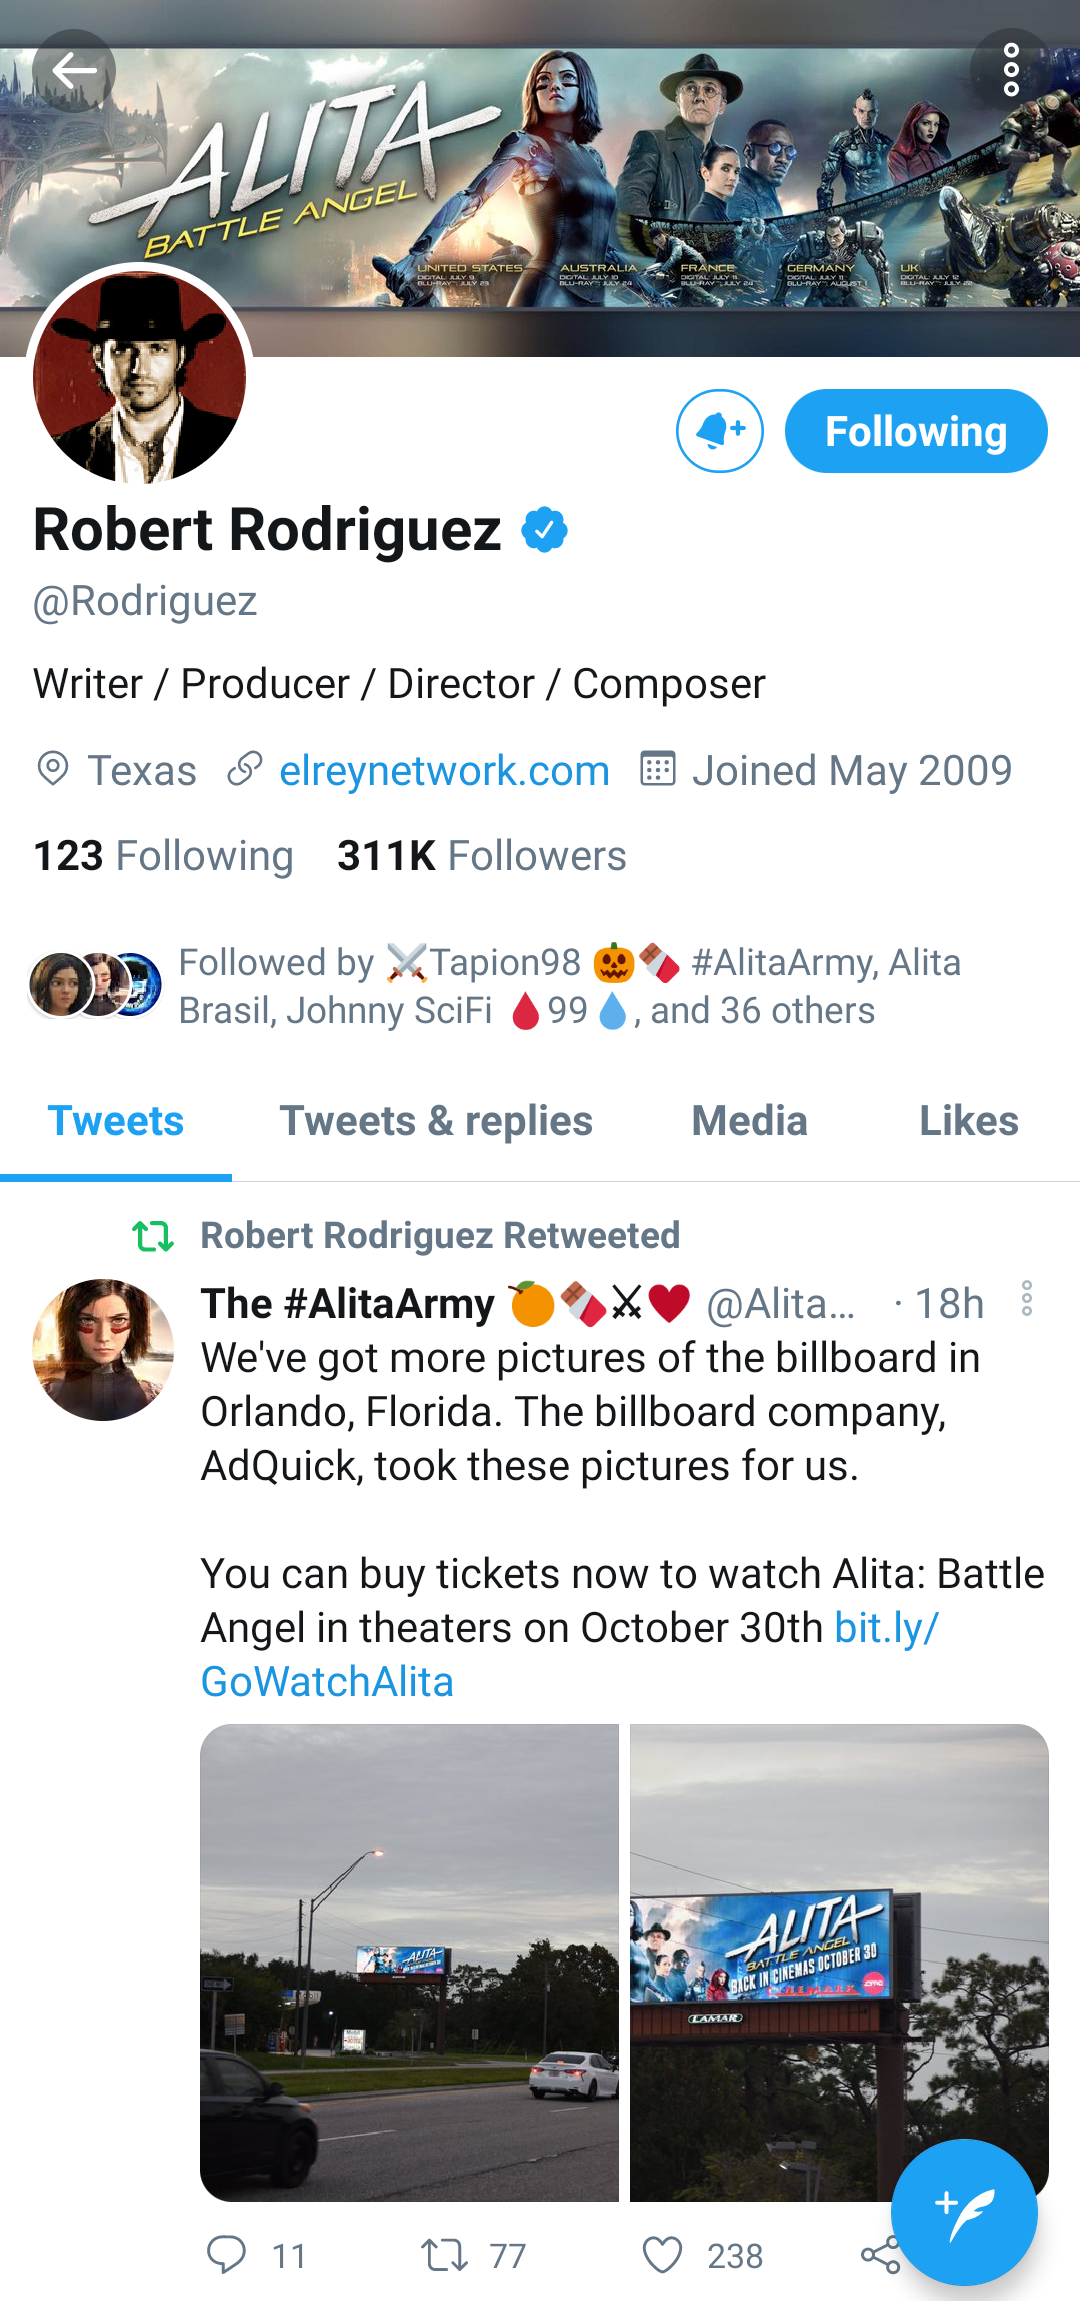
Task: Open the left billboard roadside photo
Action: point(409,1962)
